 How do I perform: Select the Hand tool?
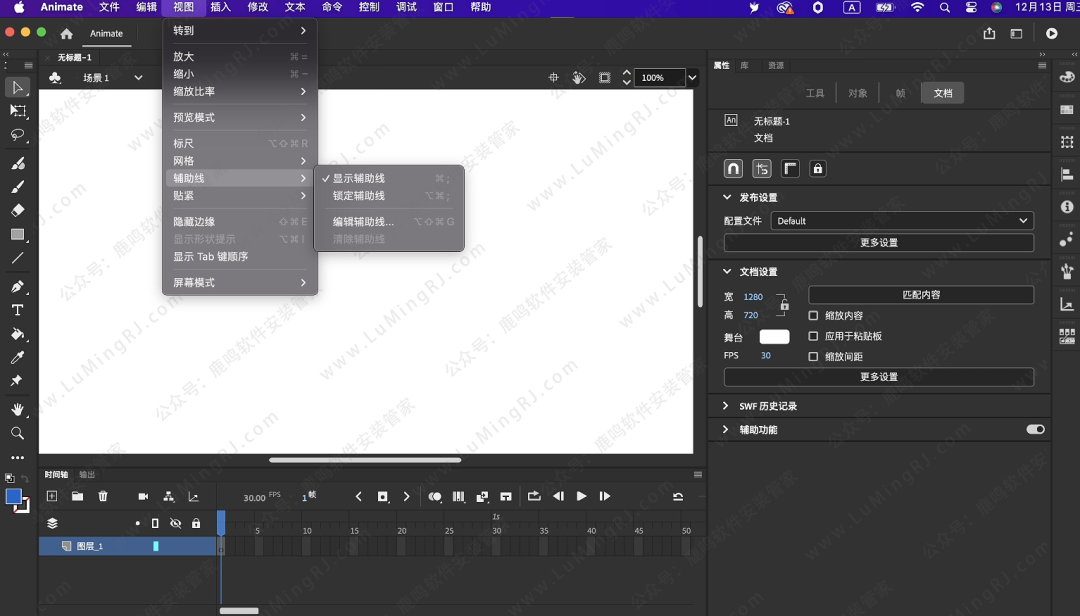click(x=17, y=409)
